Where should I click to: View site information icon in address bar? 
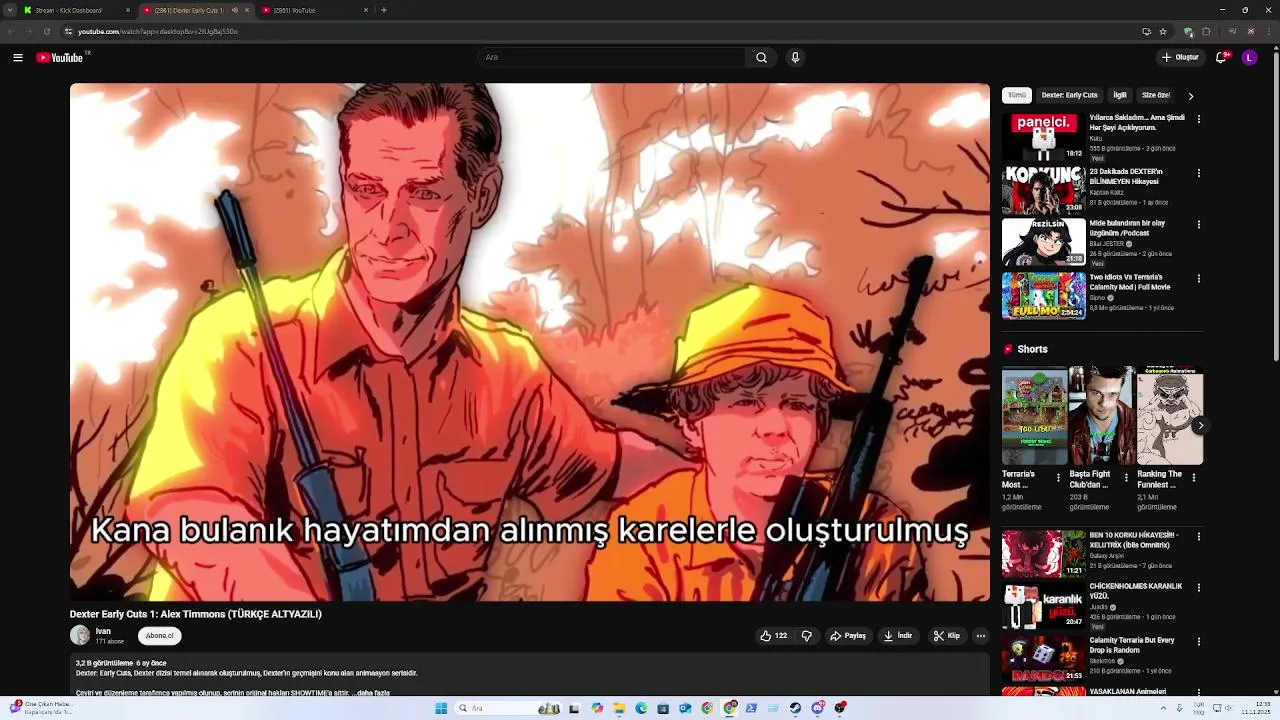coord(68,31)
